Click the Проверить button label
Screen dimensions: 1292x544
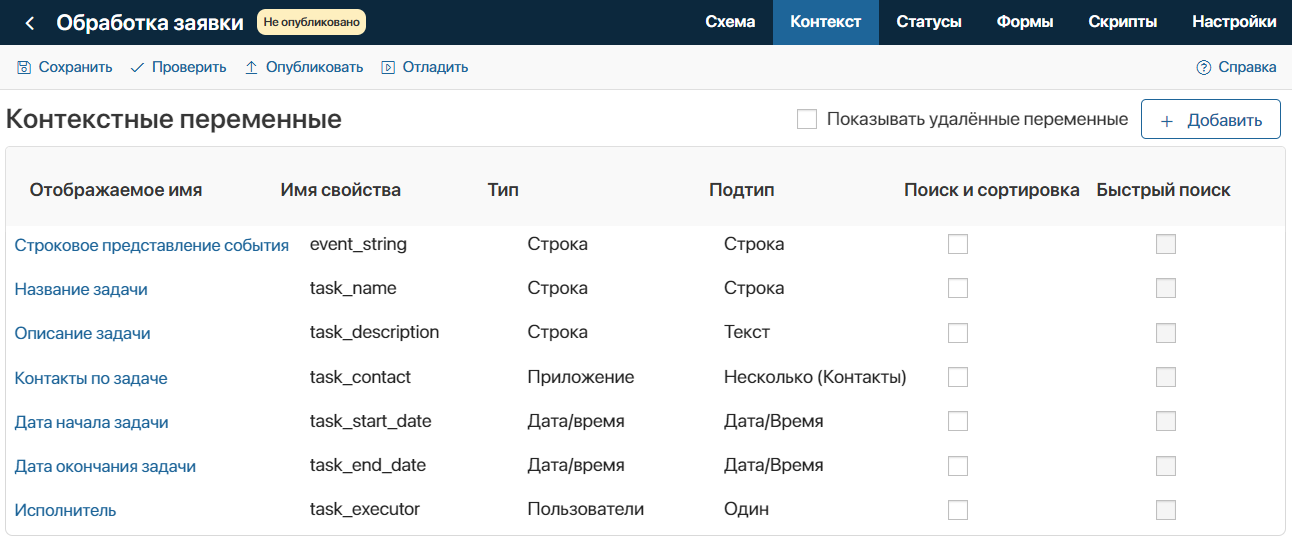click(189, 67)
